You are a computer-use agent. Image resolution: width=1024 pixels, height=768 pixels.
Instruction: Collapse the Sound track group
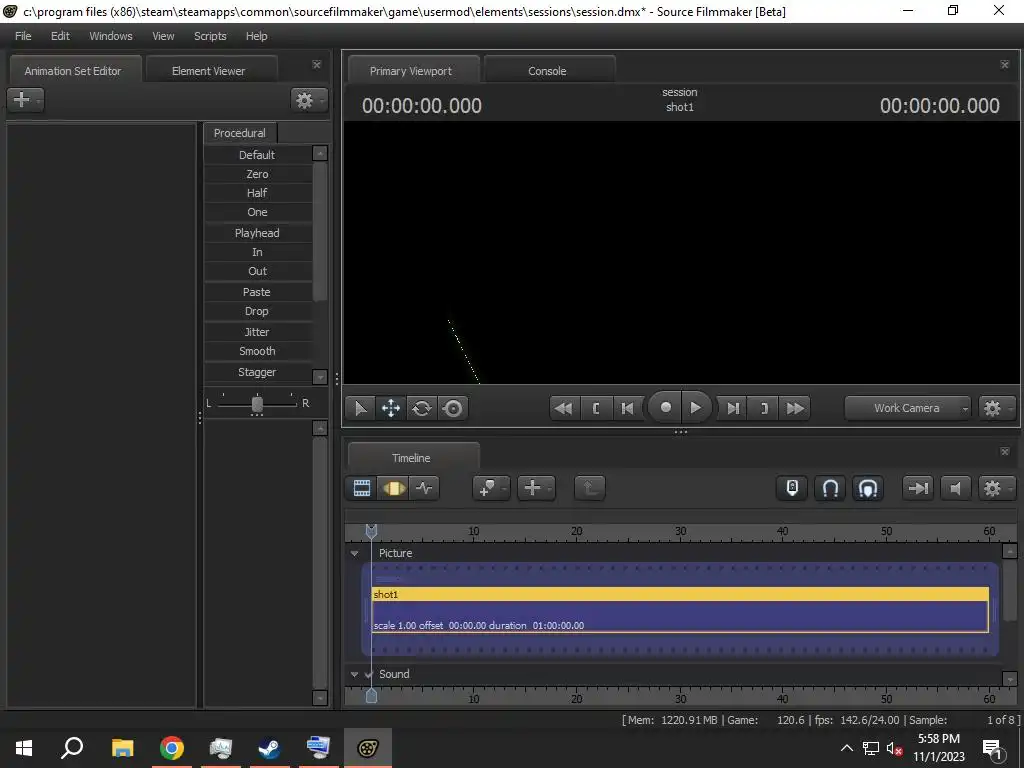coord(355,674)
